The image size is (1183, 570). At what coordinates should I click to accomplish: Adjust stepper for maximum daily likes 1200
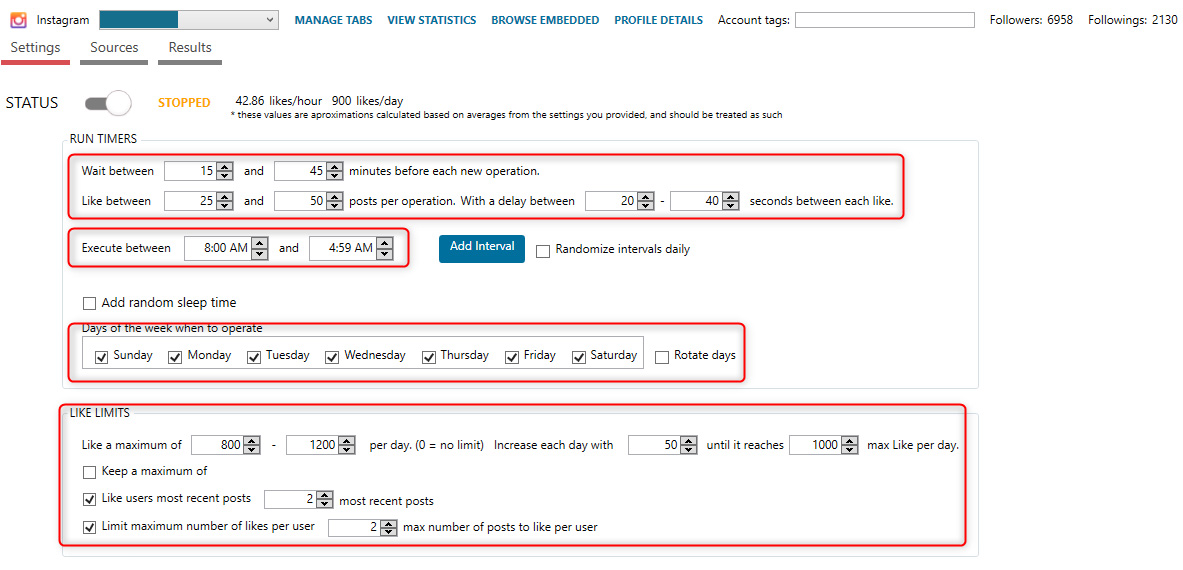click(x=347, y=446)
